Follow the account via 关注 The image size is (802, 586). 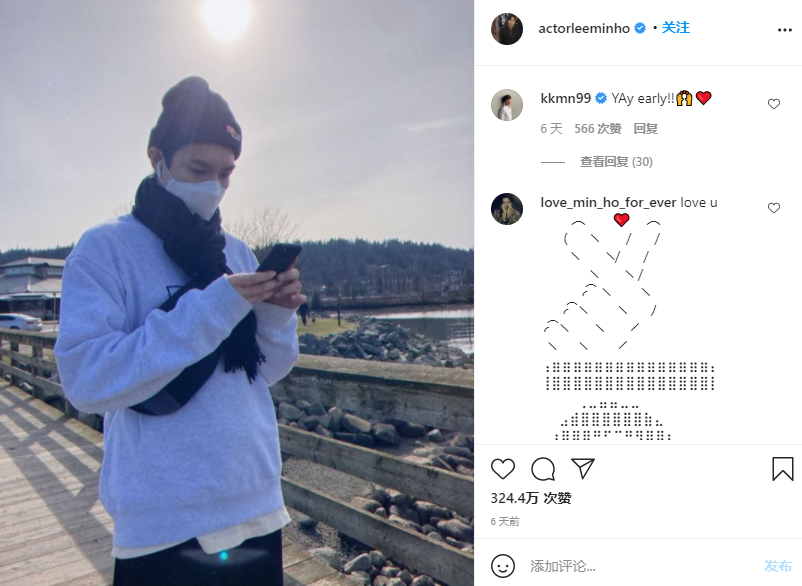click(676, 28)
